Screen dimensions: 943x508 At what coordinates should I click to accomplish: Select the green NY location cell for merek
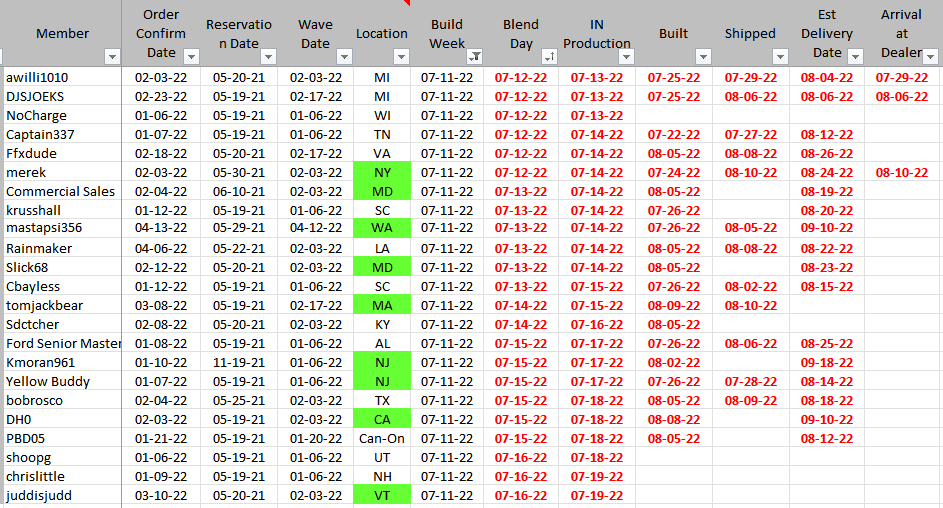click(382, 173)
